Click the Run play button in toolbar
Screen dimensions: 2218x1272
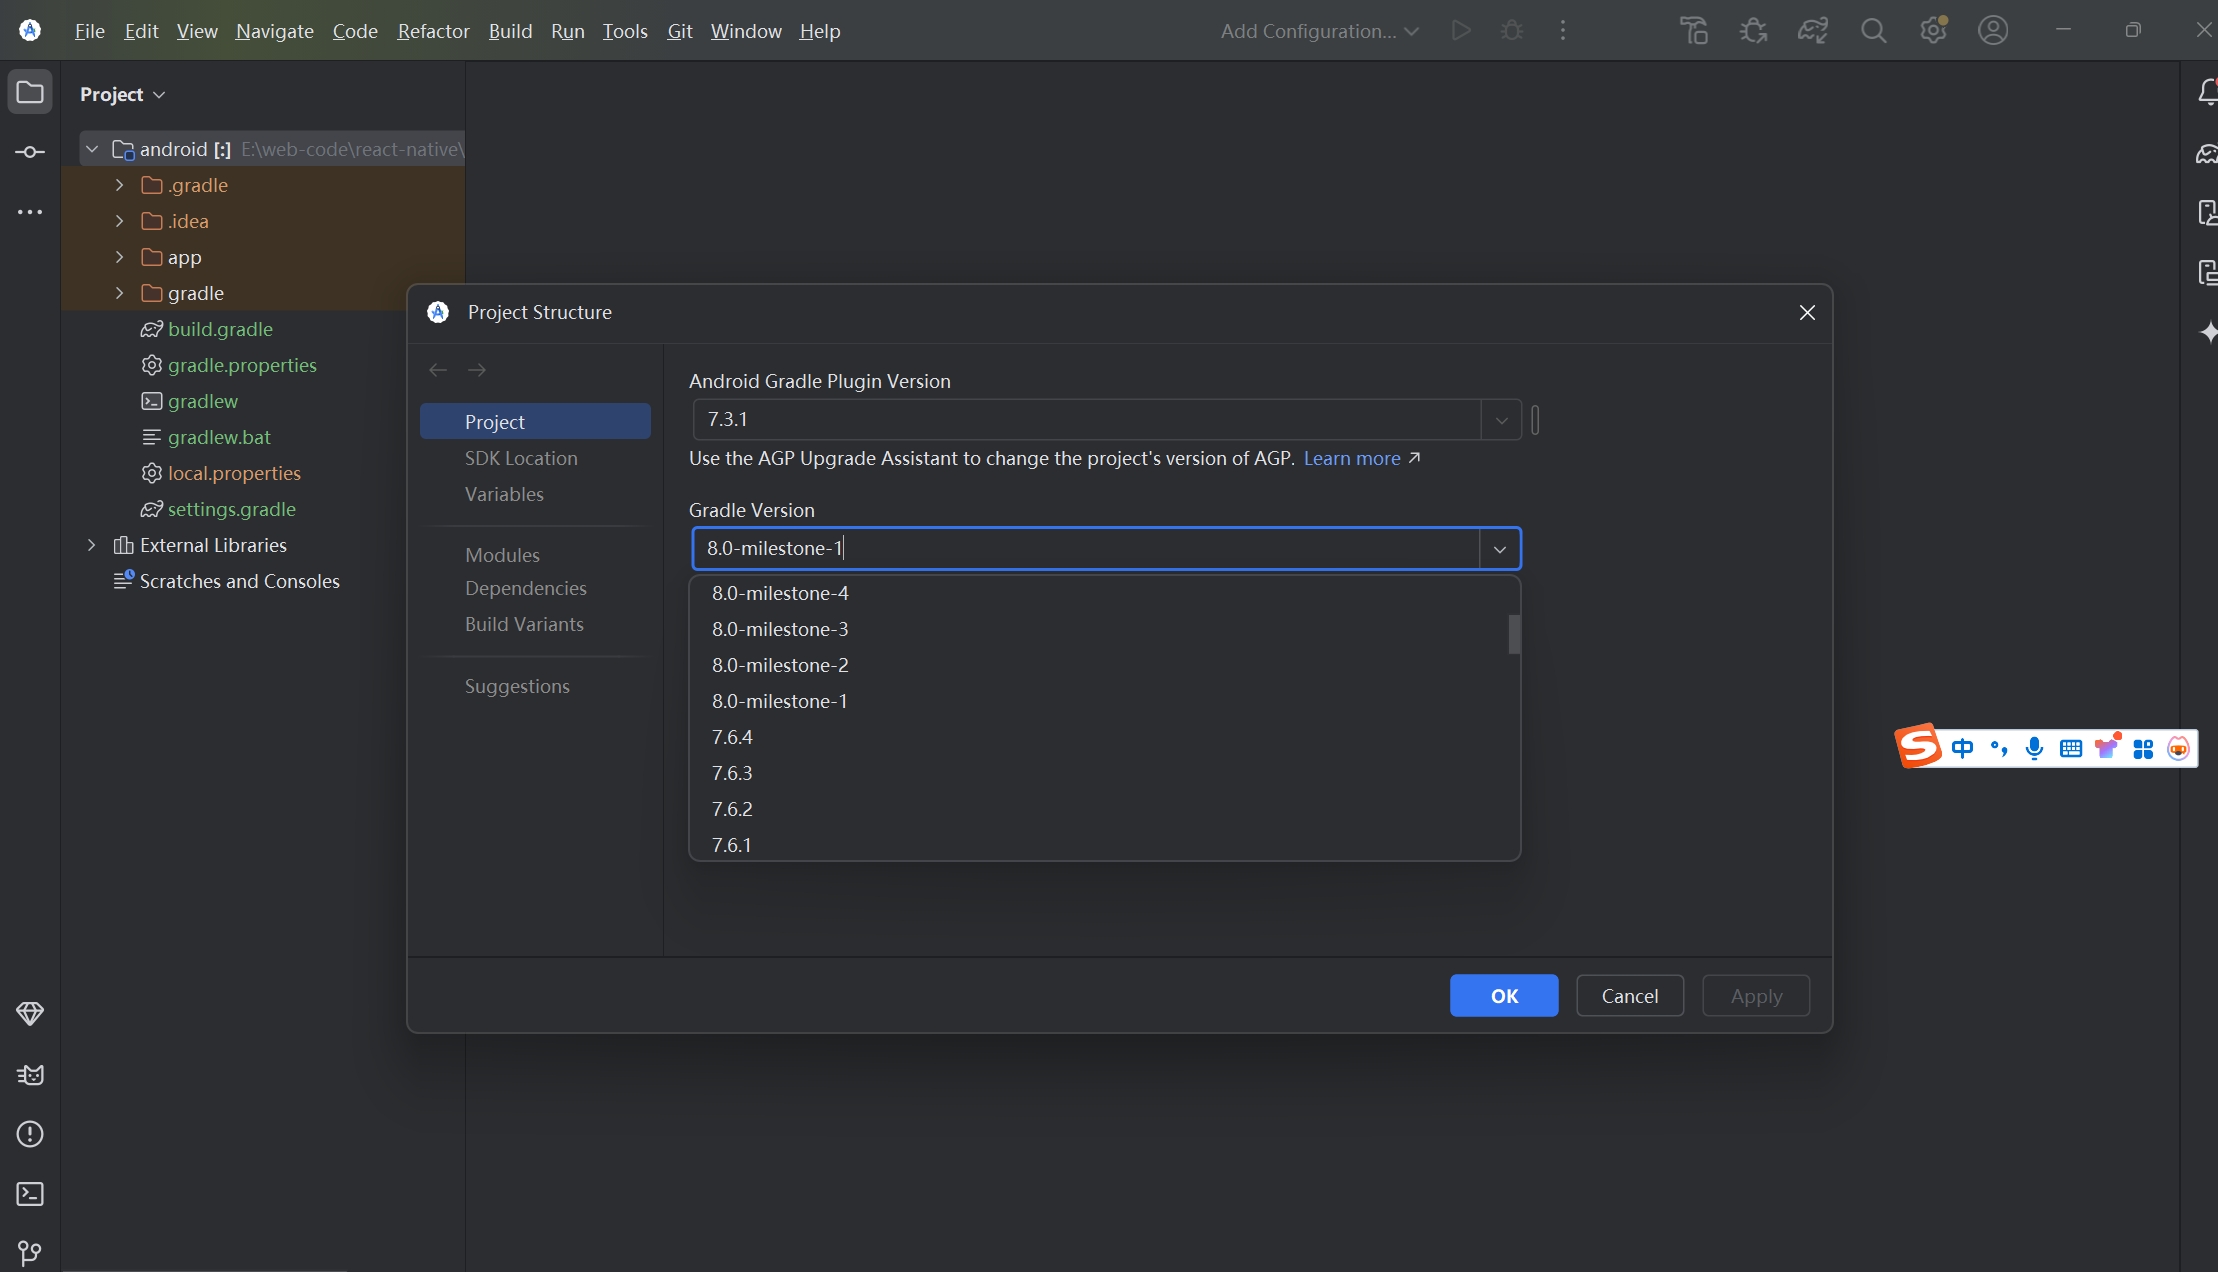1461,31
